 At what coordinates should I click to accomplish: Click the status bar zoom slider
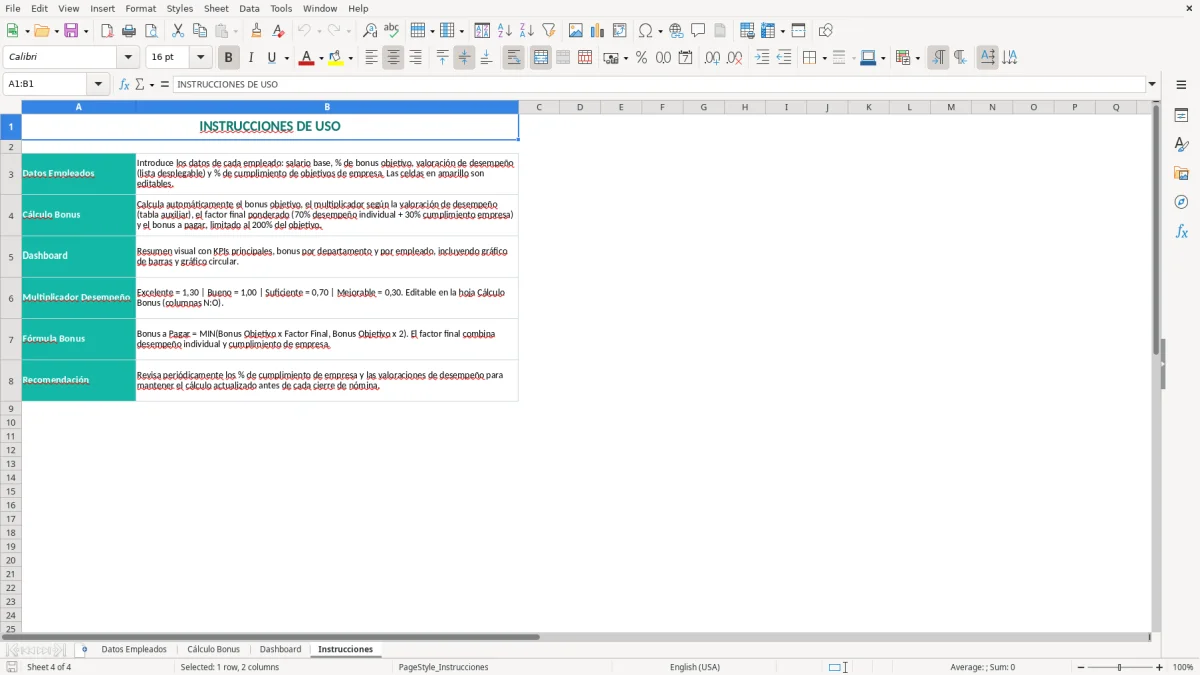coord(1120,667)
